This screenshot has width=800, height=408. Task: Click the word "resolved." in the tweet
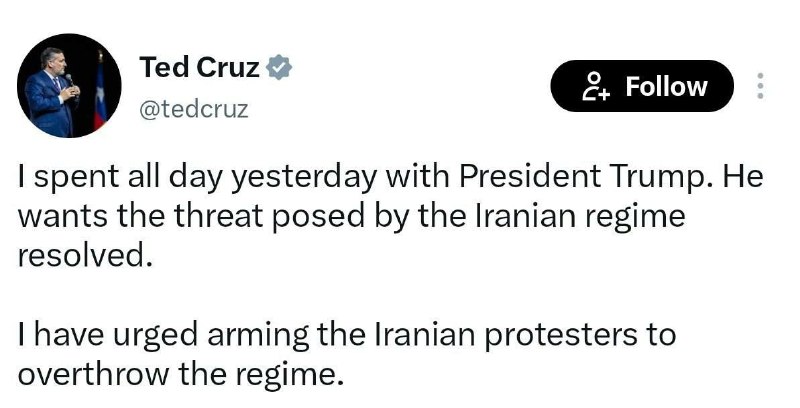[86, 255]
